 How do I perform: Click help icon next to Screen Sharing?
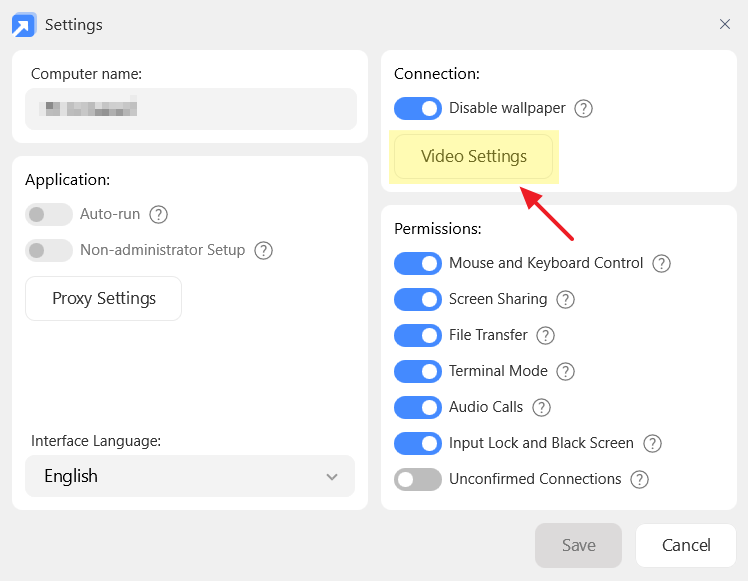(565, 299)
